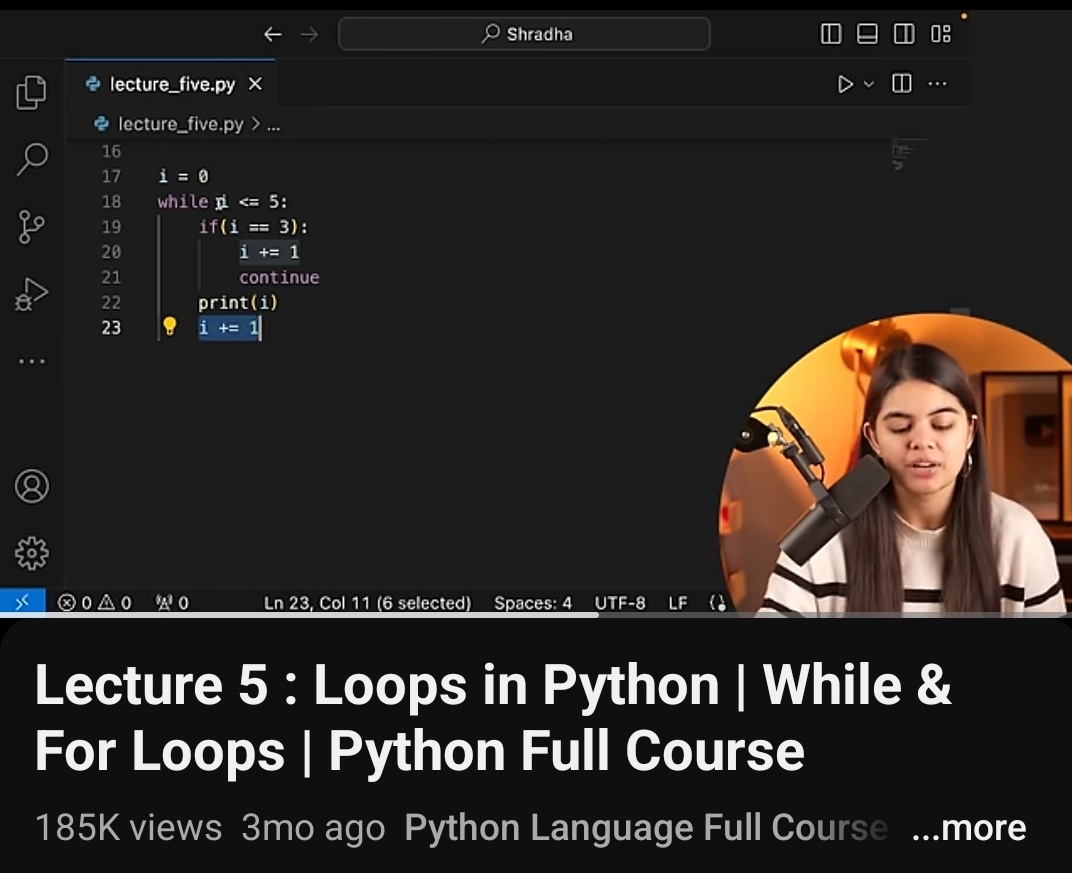This screenshot has height=873, width=1072.
Task: Click 'print(i)' on line 22
Action: tap(238, 302)
